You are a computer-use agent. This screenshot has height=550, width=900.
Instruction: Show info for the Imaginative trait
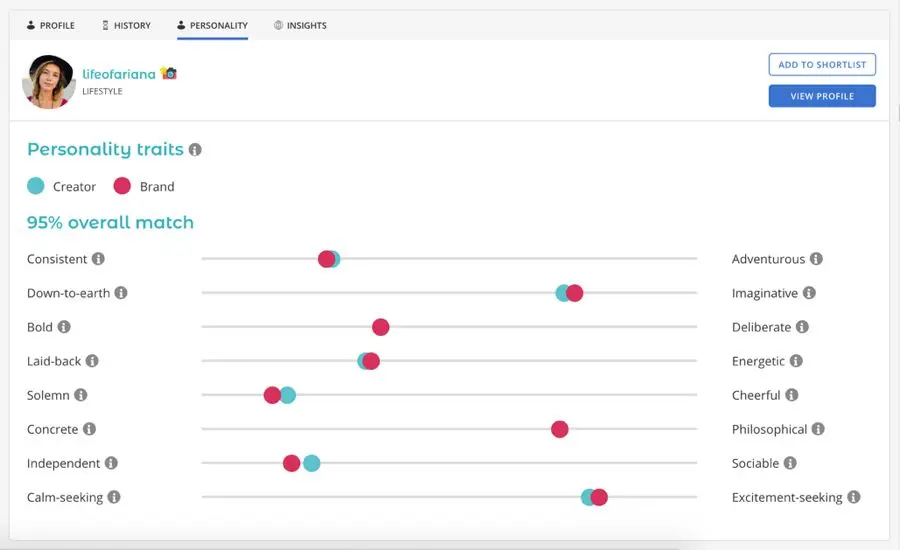coord(809,293)
